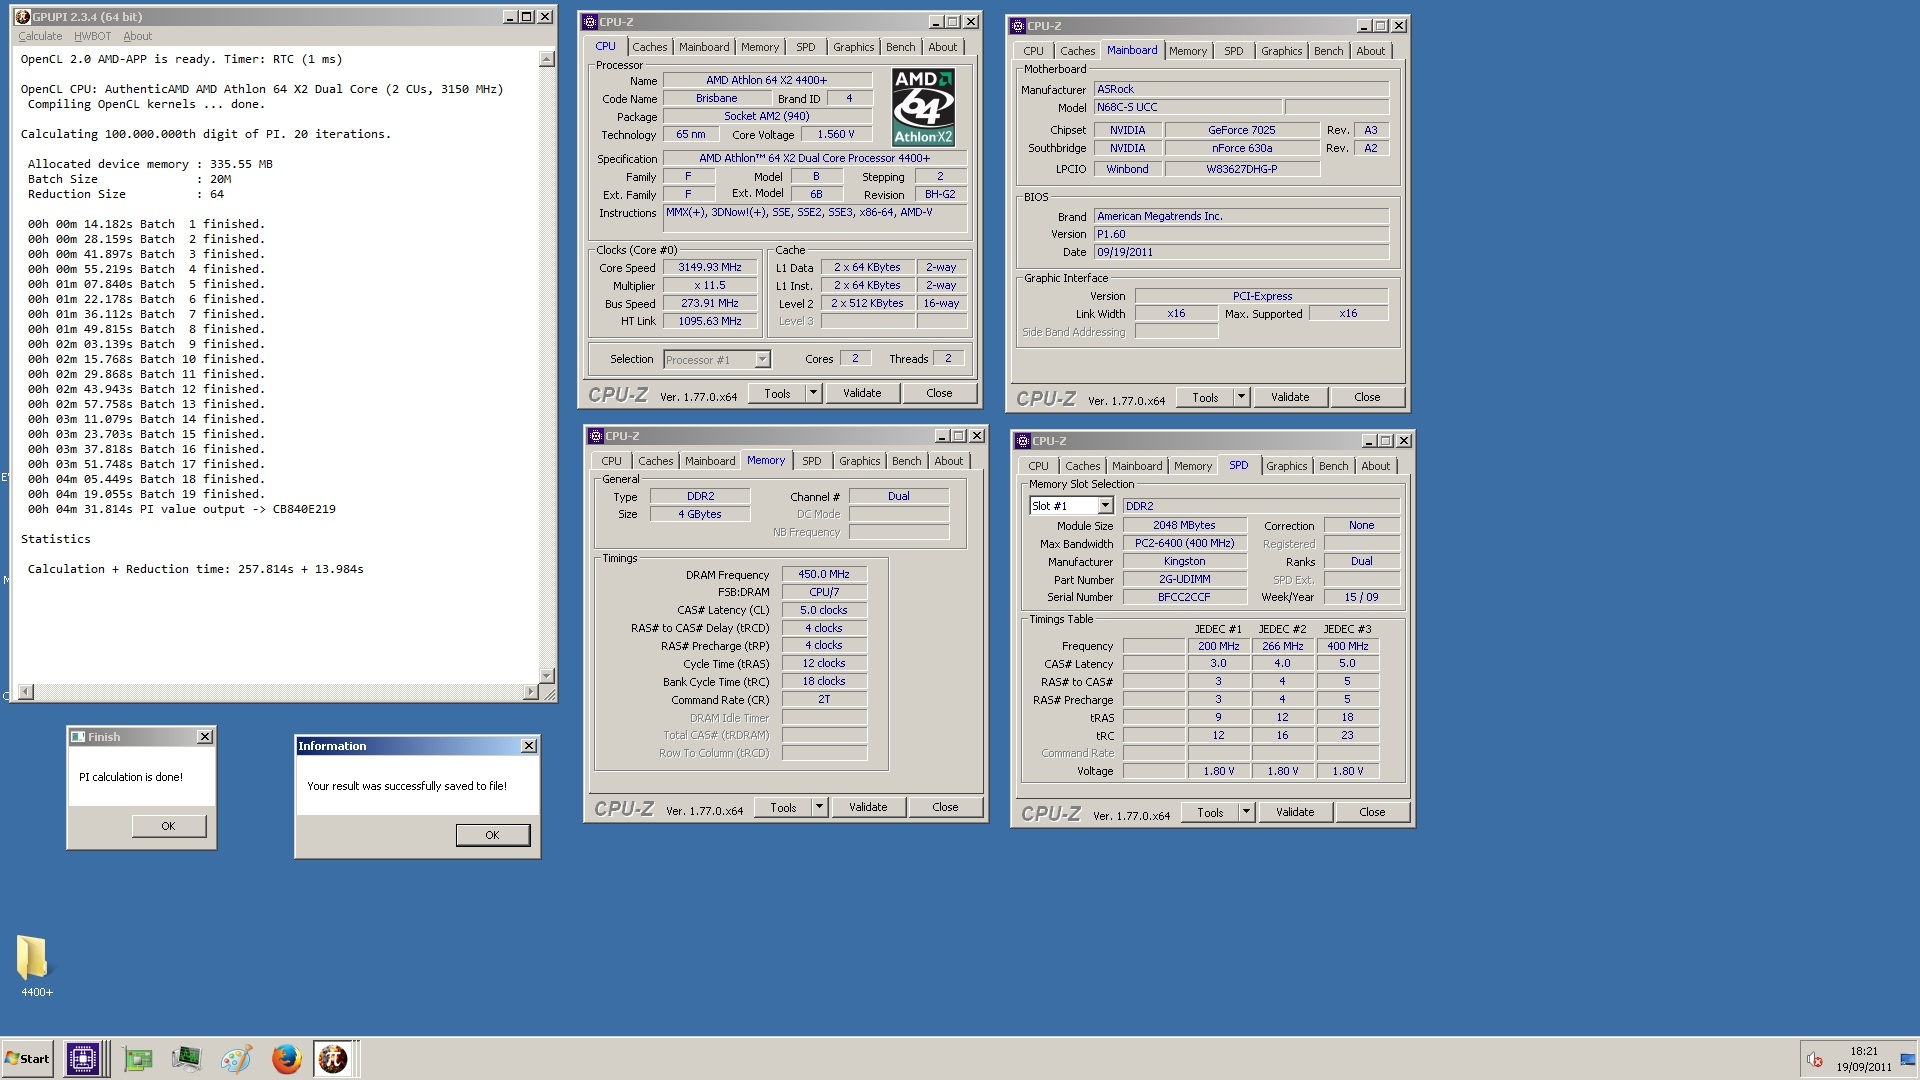Image resolution: width=1920 pixels, height=1080 pixels.
Task: Click the show desktop icon in the system tray
Action: point(1907,1060)
